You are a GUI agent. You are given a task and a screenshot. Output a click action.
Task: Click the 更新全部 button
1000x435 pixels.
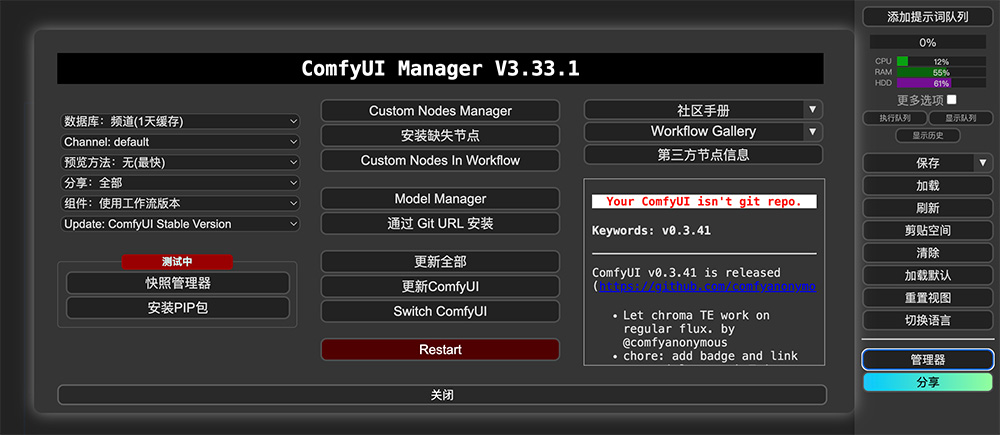pyautogui.click(x=440, y=262)
